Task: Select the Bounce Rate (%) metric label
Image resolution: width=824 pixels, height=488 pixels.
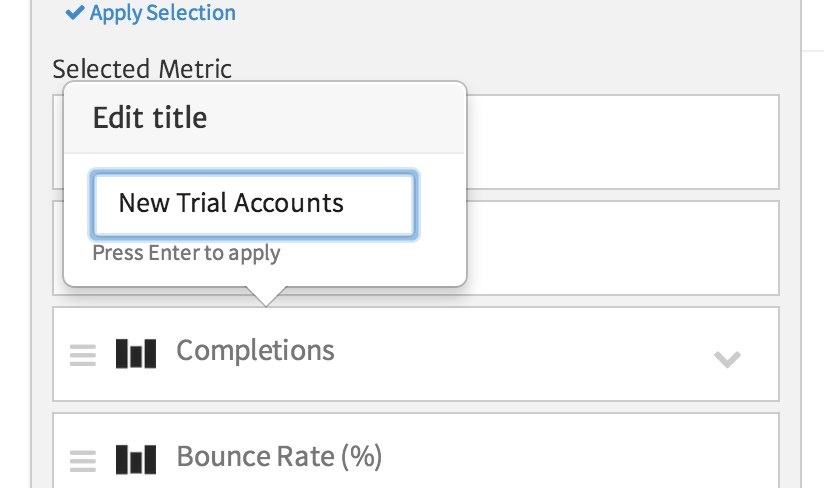Action: pyautogui.click(x=279, y=457)
